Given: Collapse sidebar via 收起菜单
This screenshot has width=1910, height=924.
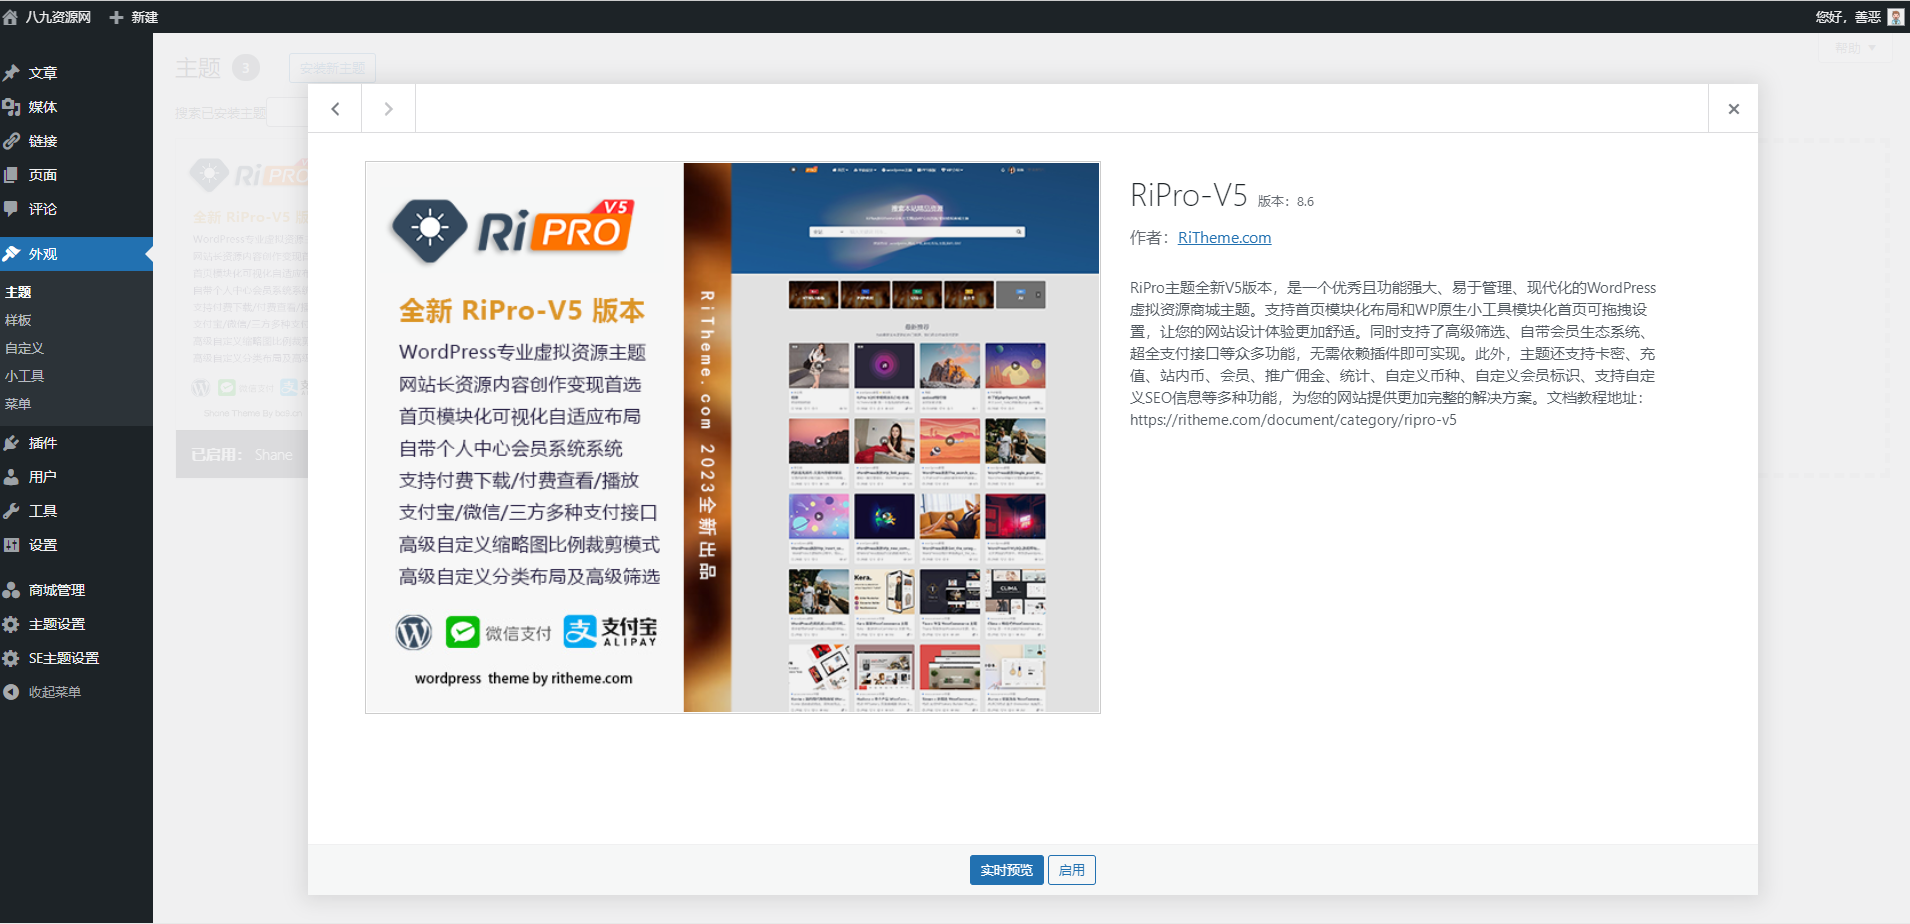Looking at the screenshot, I should [x=55, y=692].
